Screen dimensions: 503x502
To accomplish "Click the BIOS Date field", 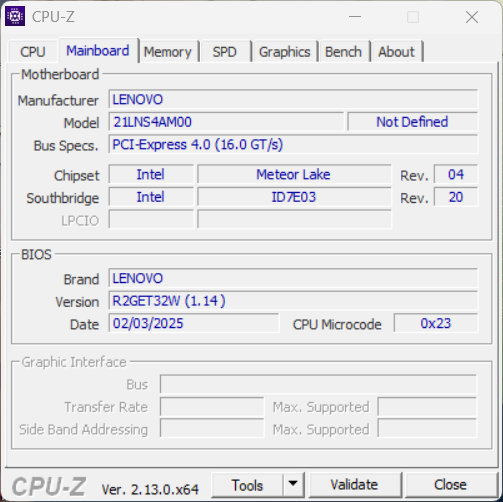I will (194, 323).
